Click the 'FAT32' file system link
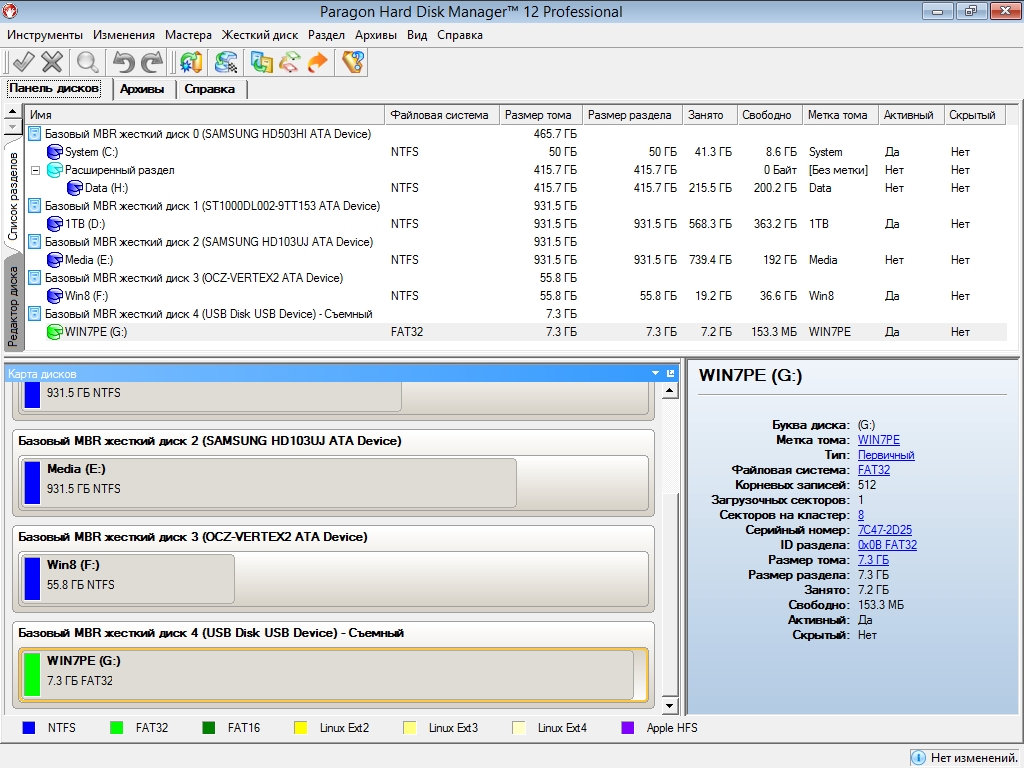Screen dimensions: 1024x768 (874, 470)
